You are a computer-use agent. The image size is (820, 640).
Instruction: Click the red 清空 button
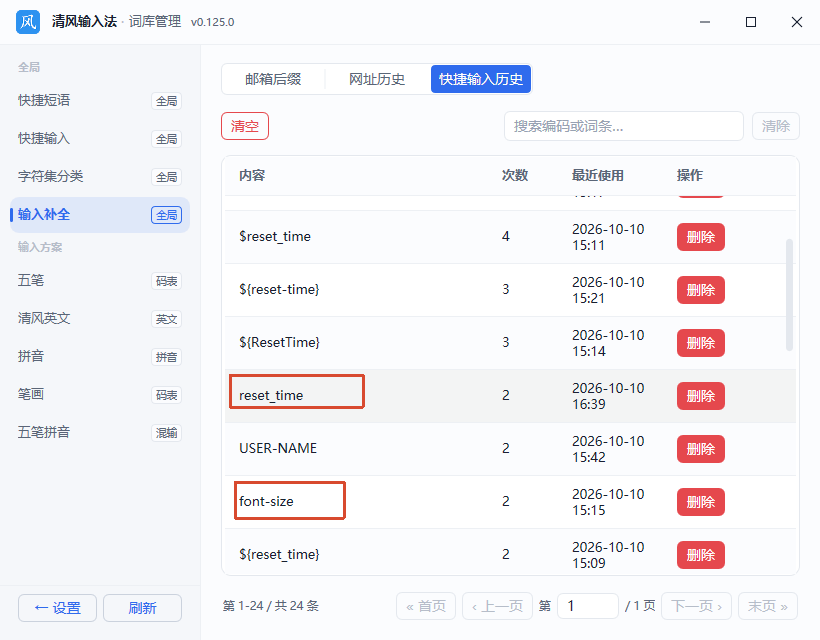click(245, 126)
